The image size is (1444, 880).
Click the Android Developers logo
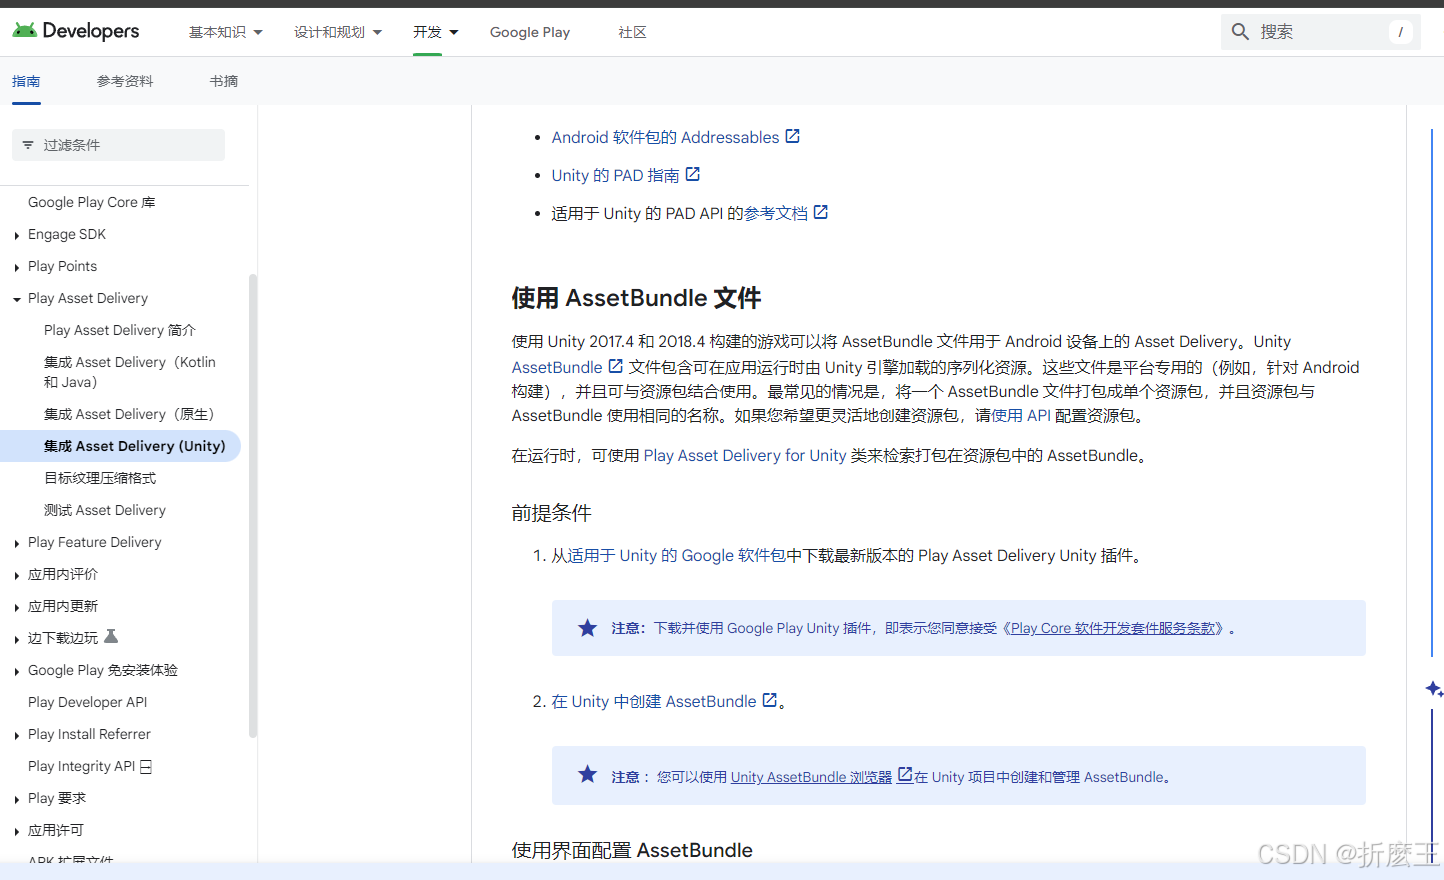coord(76,31)
